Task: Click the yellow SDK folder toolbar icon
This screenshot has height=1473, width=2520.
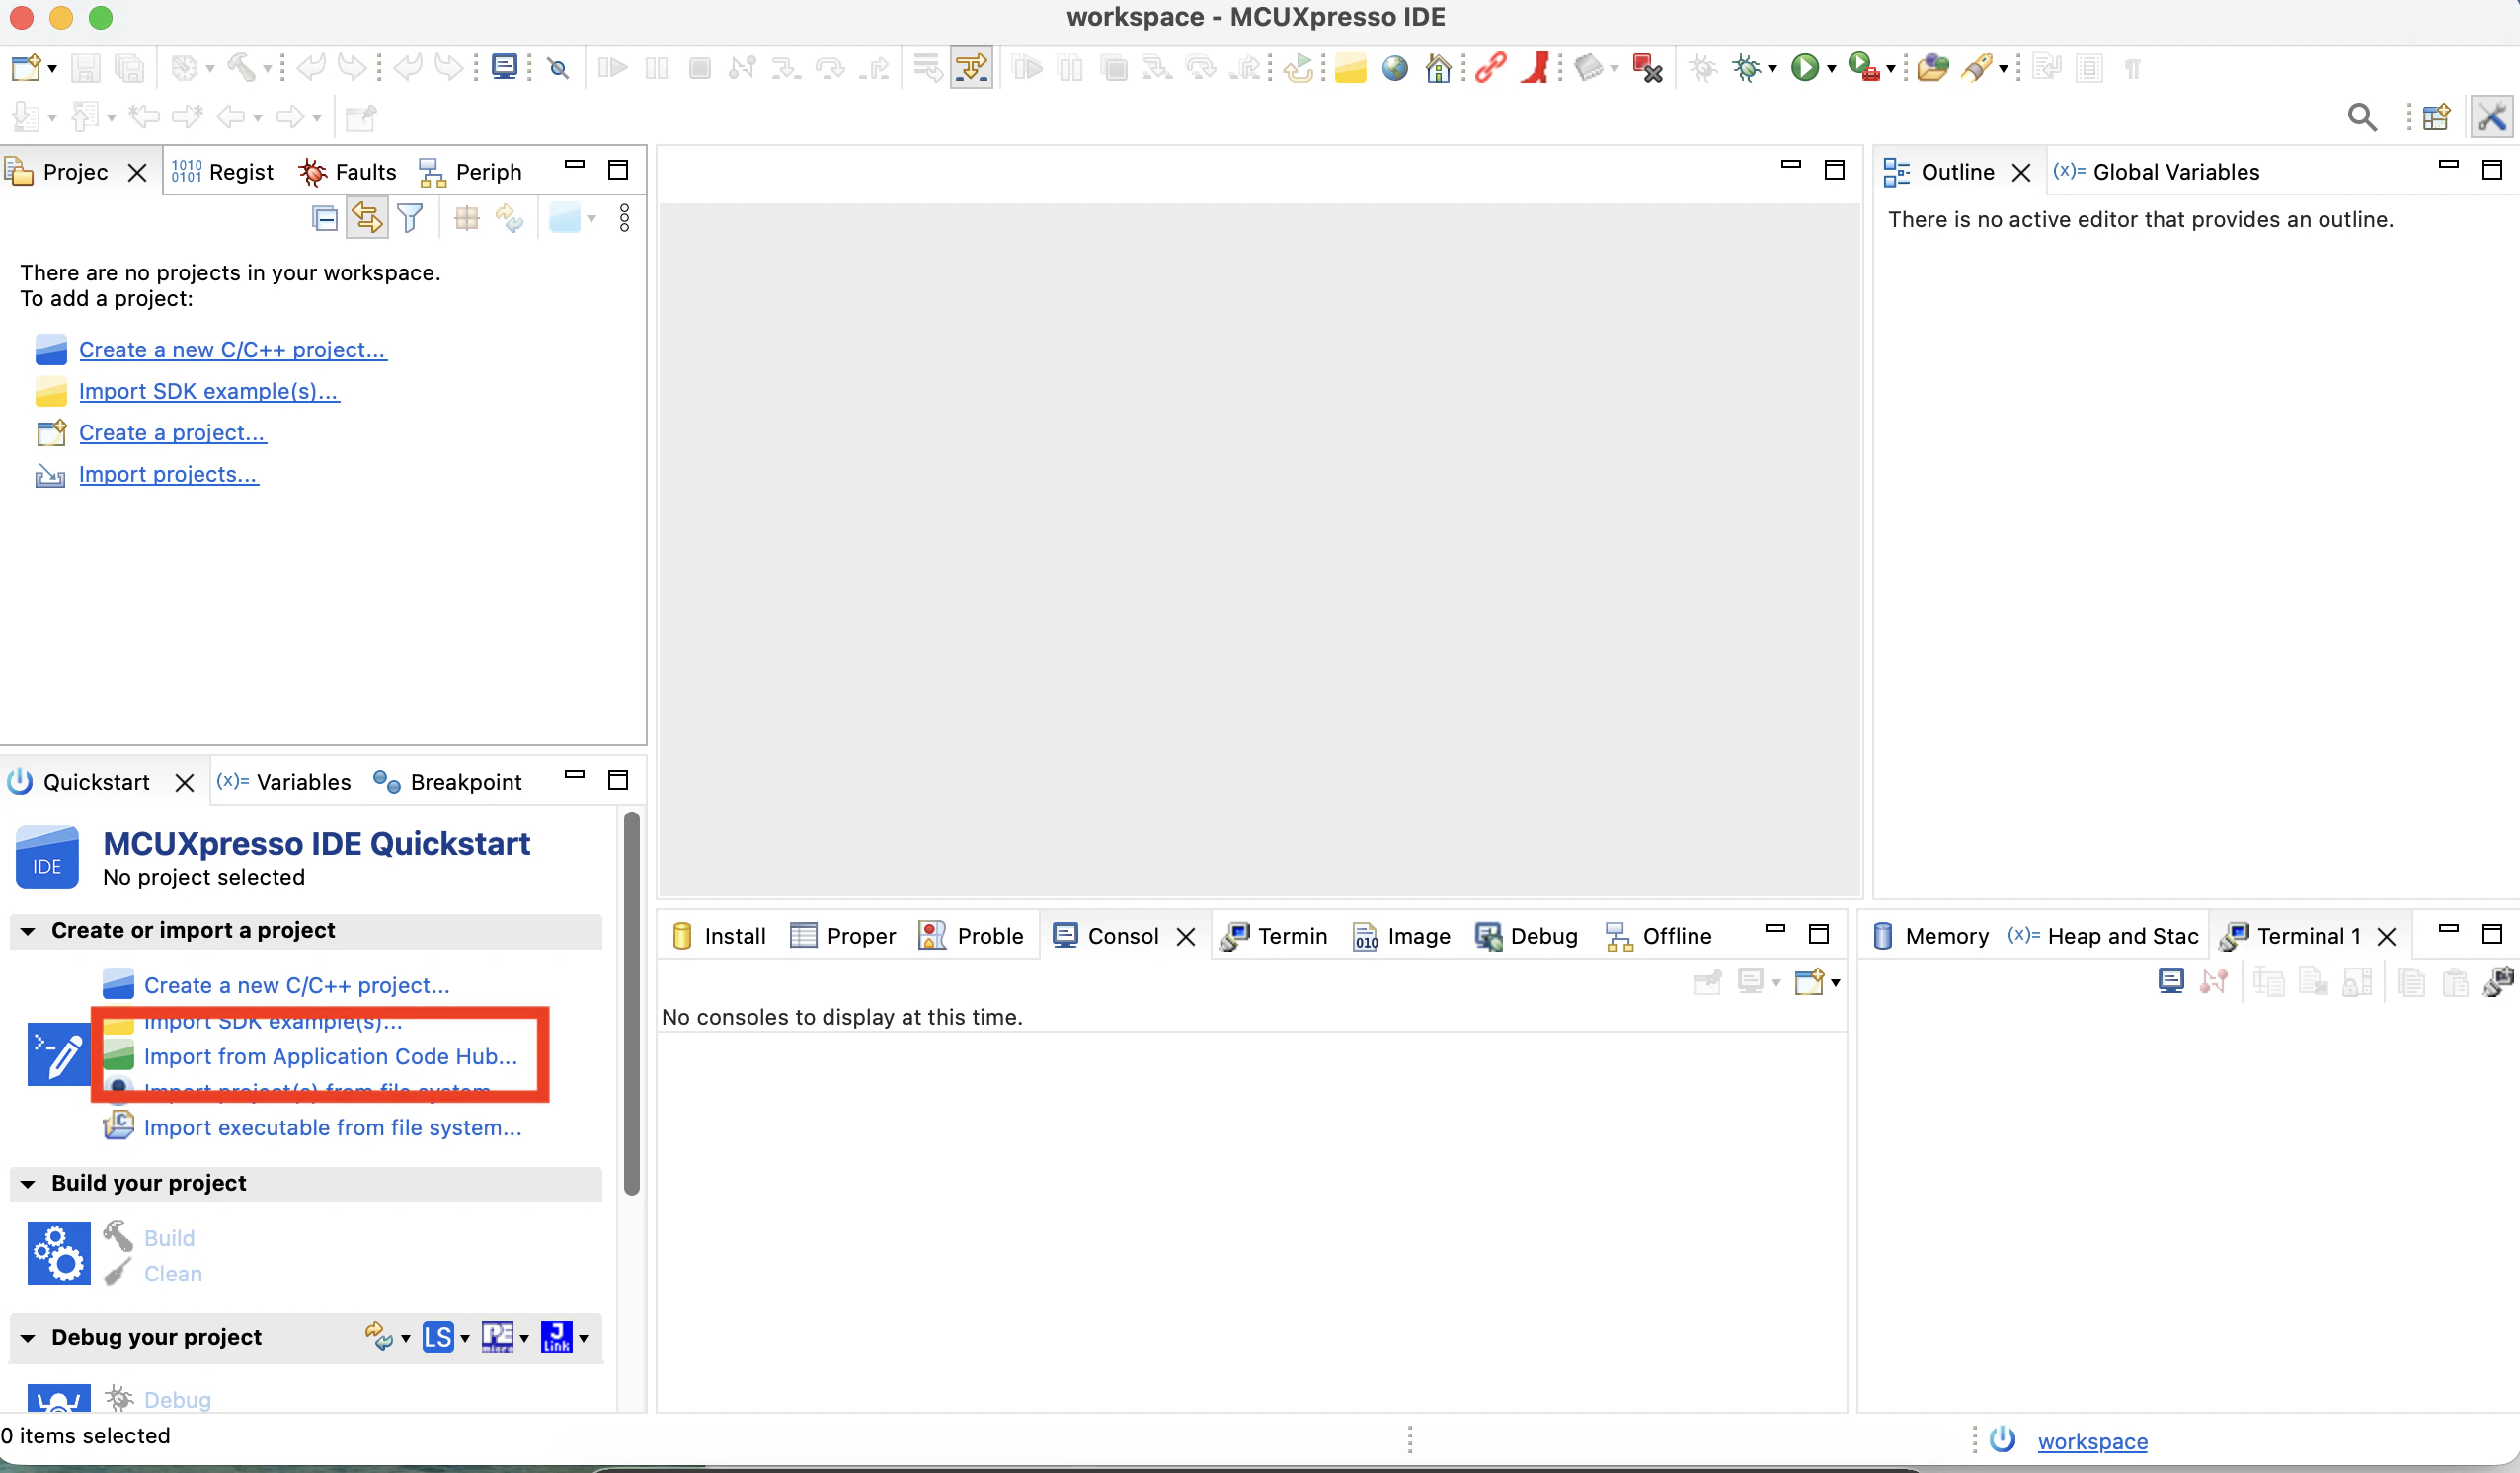Action: click(x=1350, y=68)
